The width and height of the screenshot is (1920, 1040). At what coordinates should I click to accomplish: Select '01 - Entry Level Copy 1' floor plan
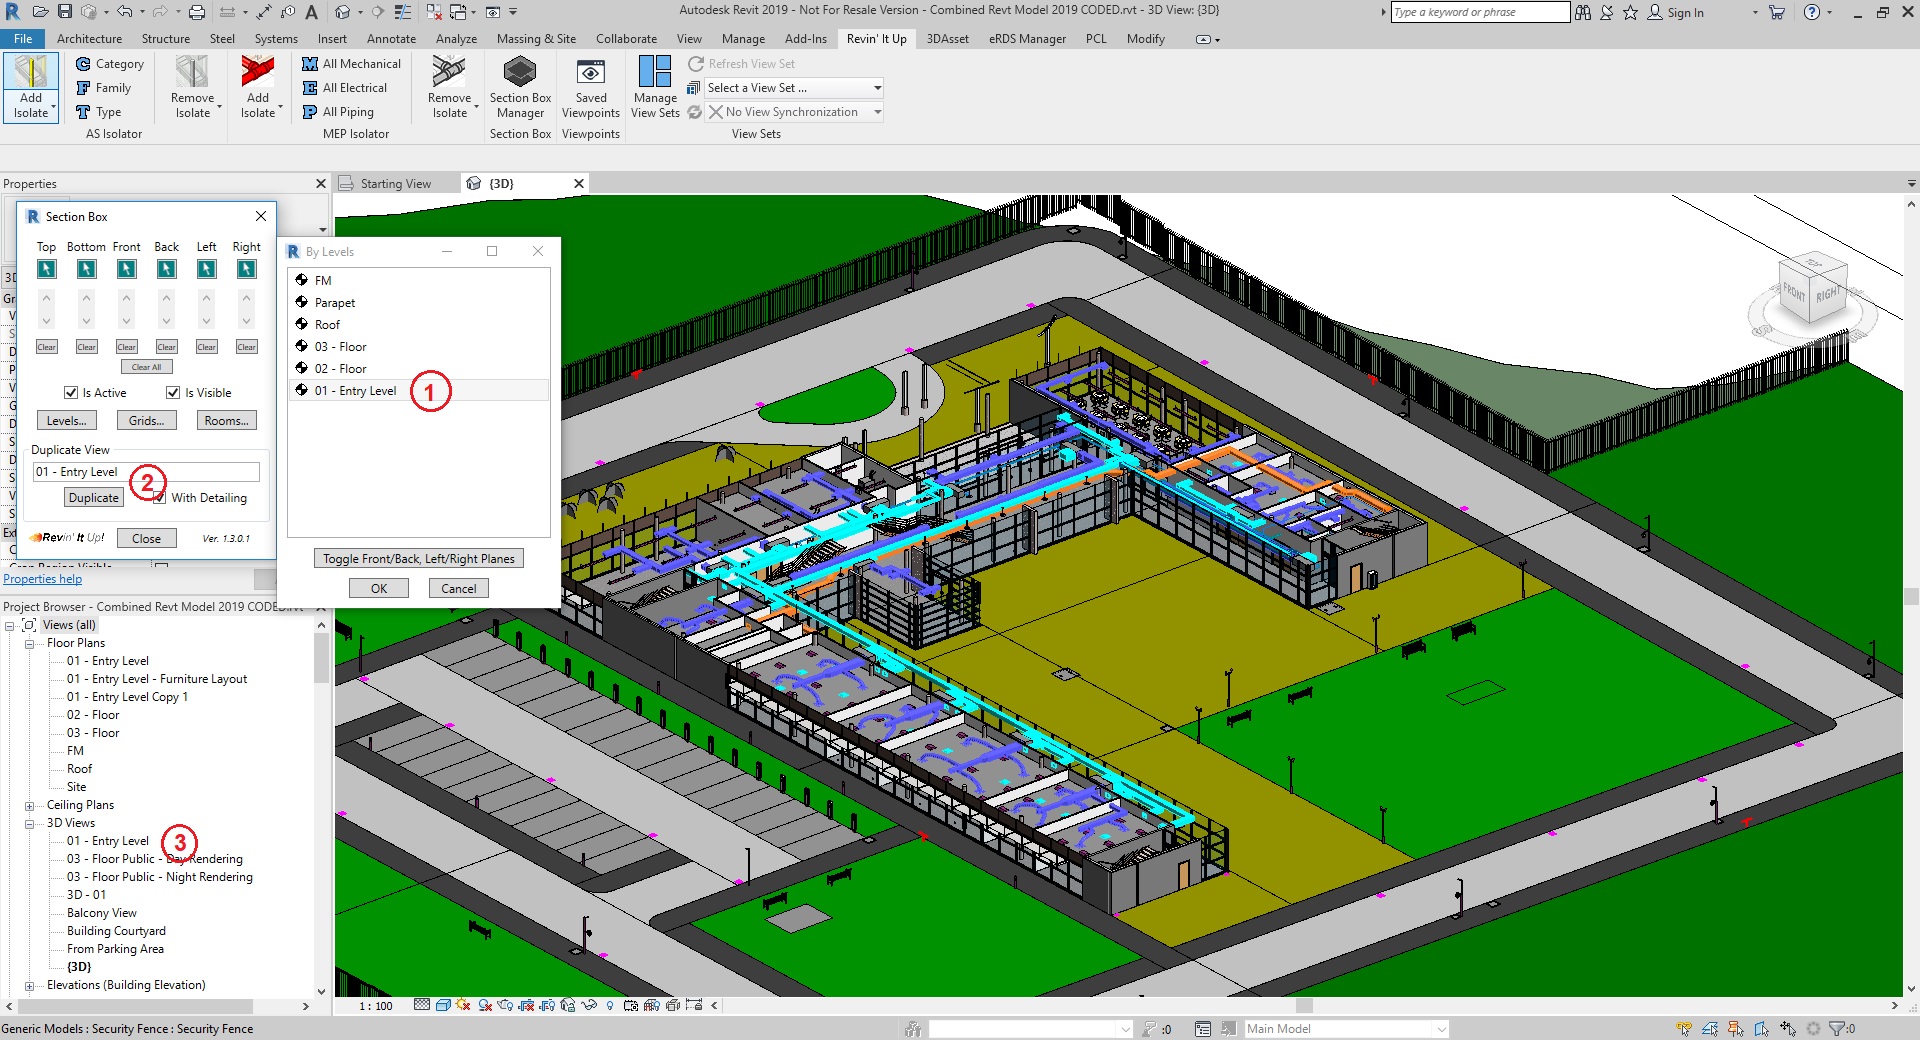pyautogui.click(x=127, y=697)
